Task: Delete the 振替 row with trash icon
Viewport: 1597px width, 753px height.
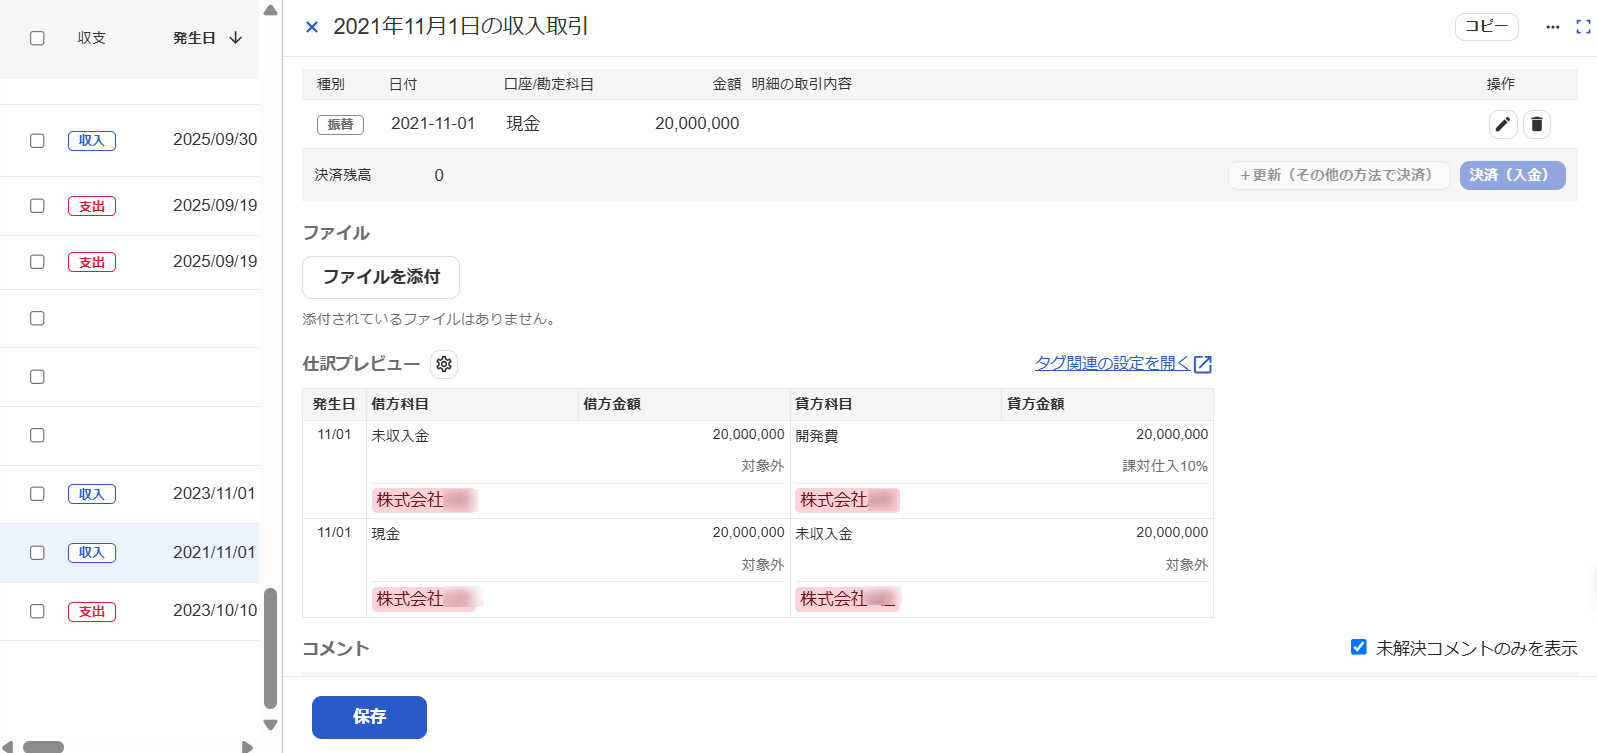Action: (1537, 124)
